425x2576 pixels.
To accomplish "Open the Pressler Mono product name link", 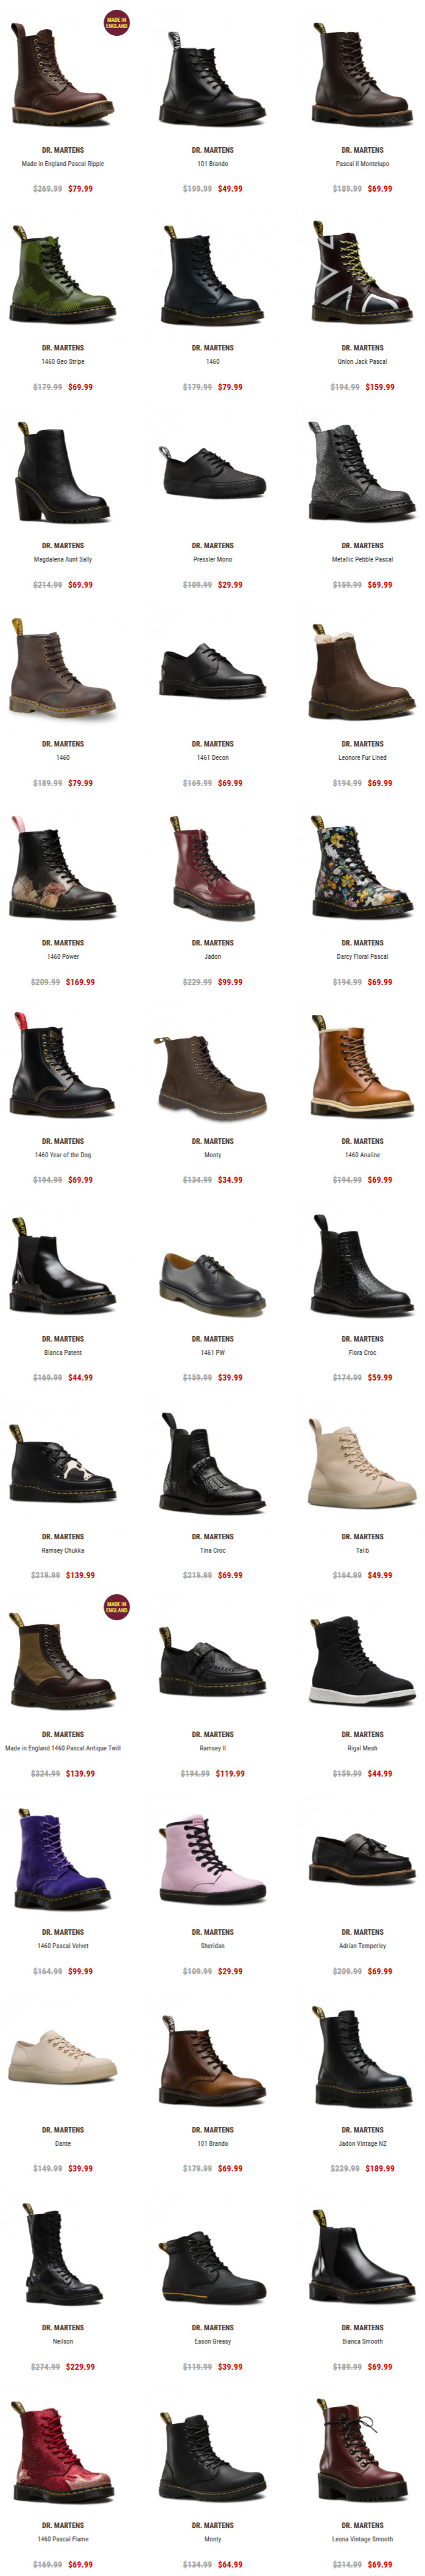I will tap(212, 559).
